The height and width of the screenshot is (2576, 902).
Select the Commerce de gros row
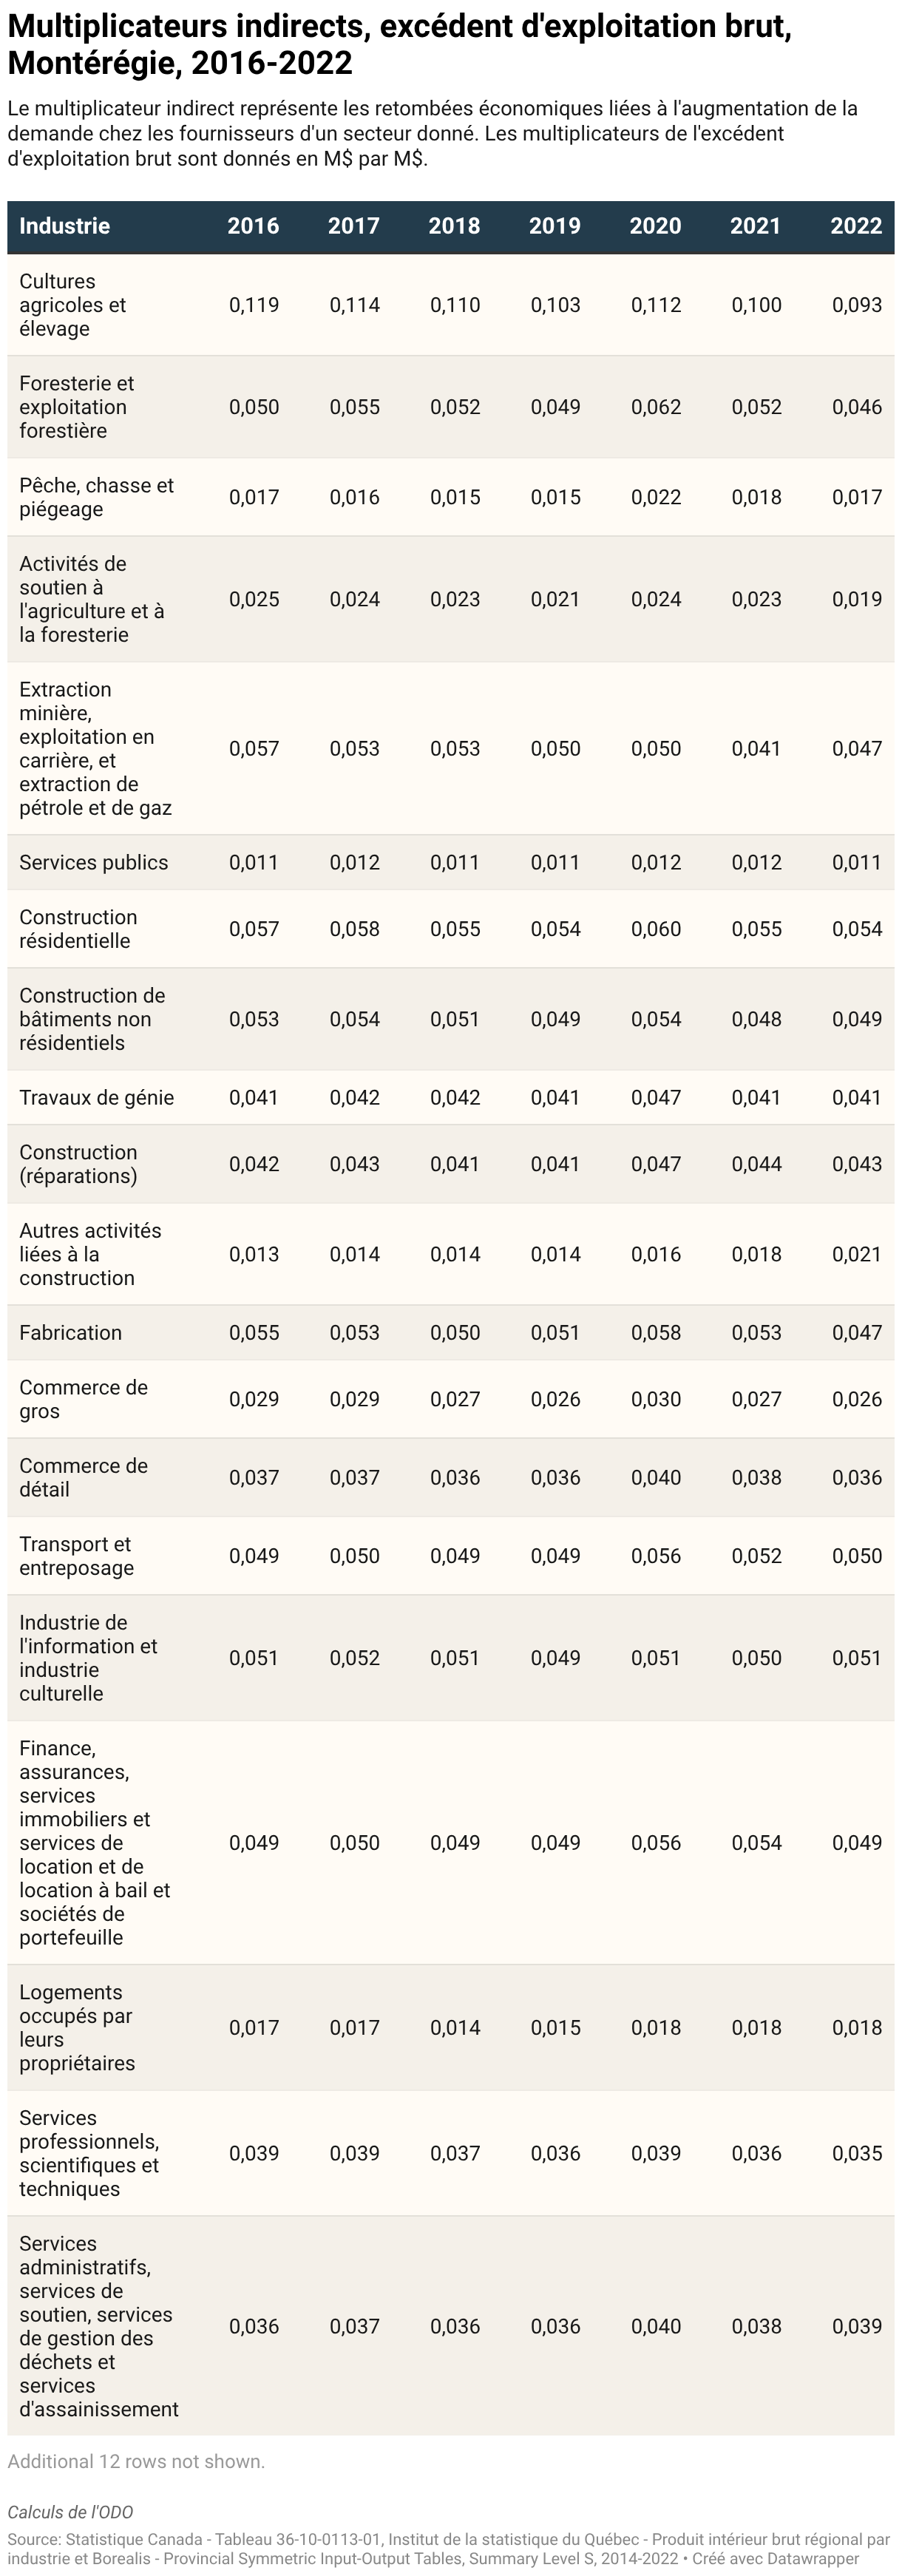coord(451,1399)
